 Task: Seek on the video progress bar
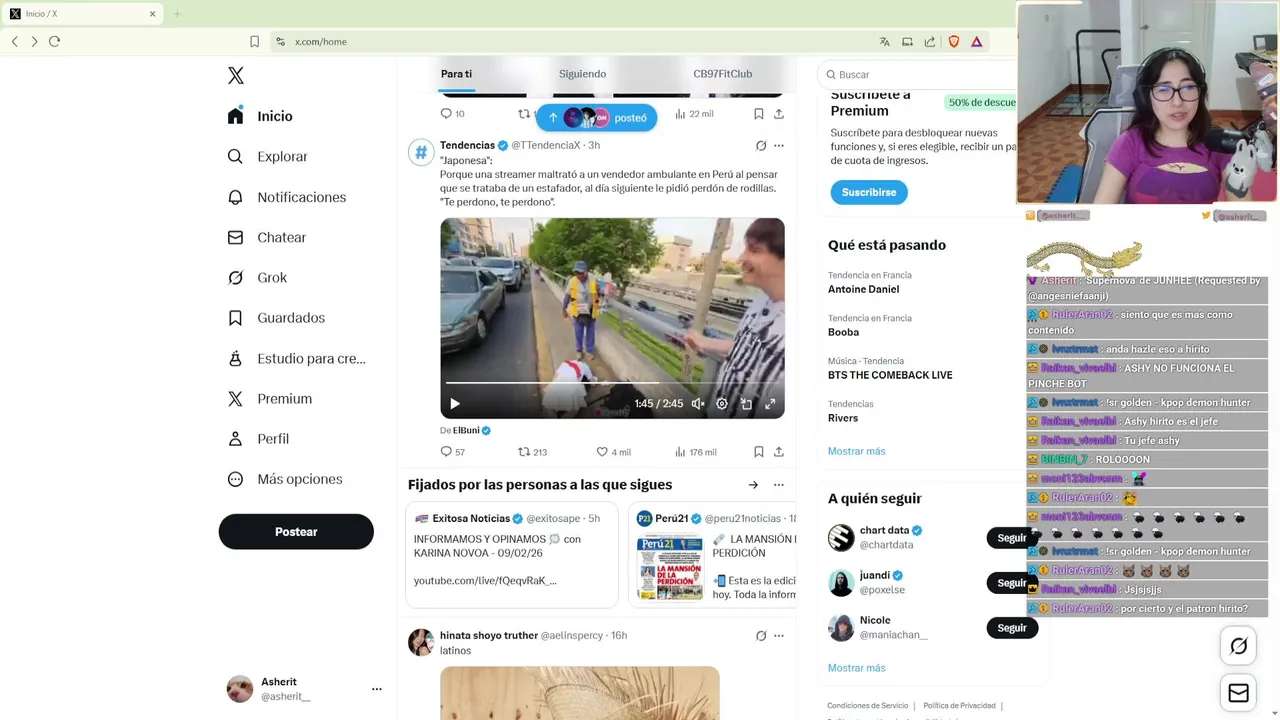point(612,383)
